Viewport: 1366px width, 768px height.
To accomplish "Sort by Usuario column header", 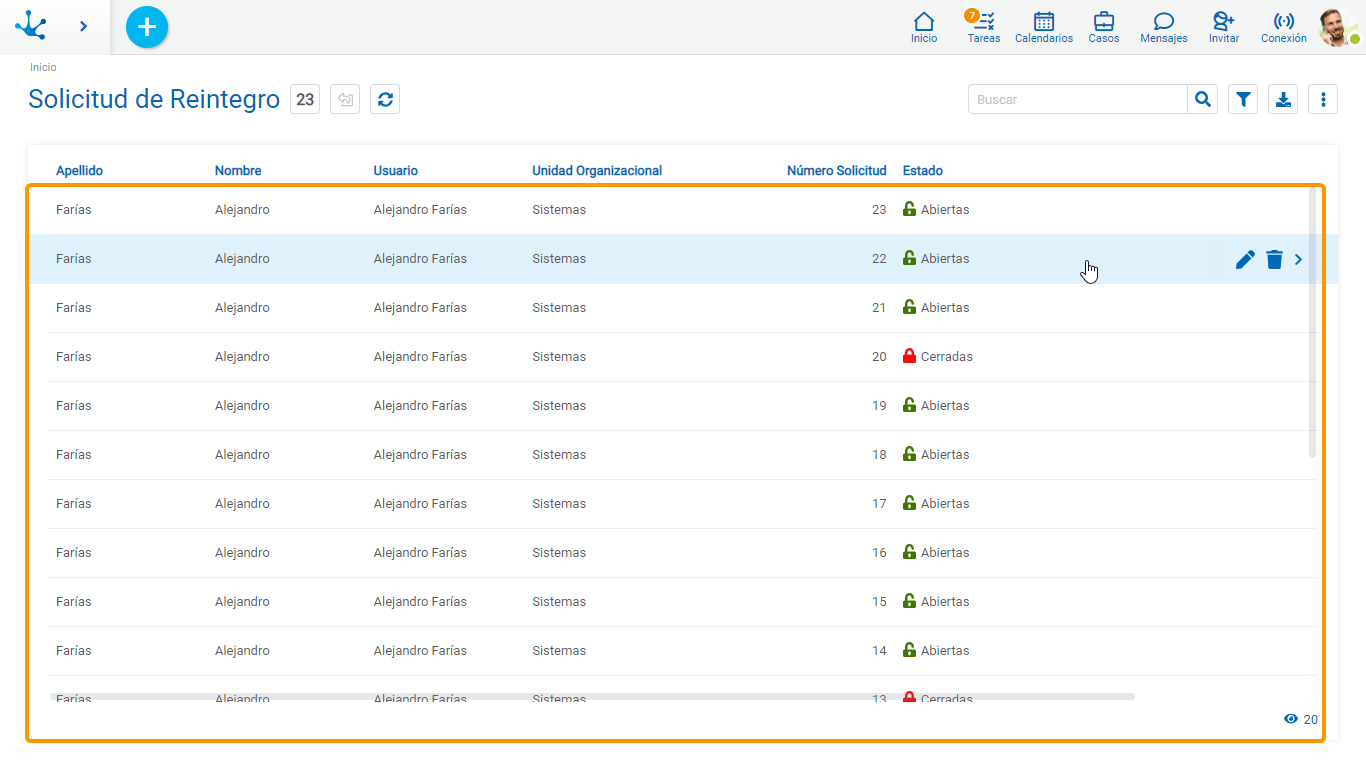I will coord(396,171).
